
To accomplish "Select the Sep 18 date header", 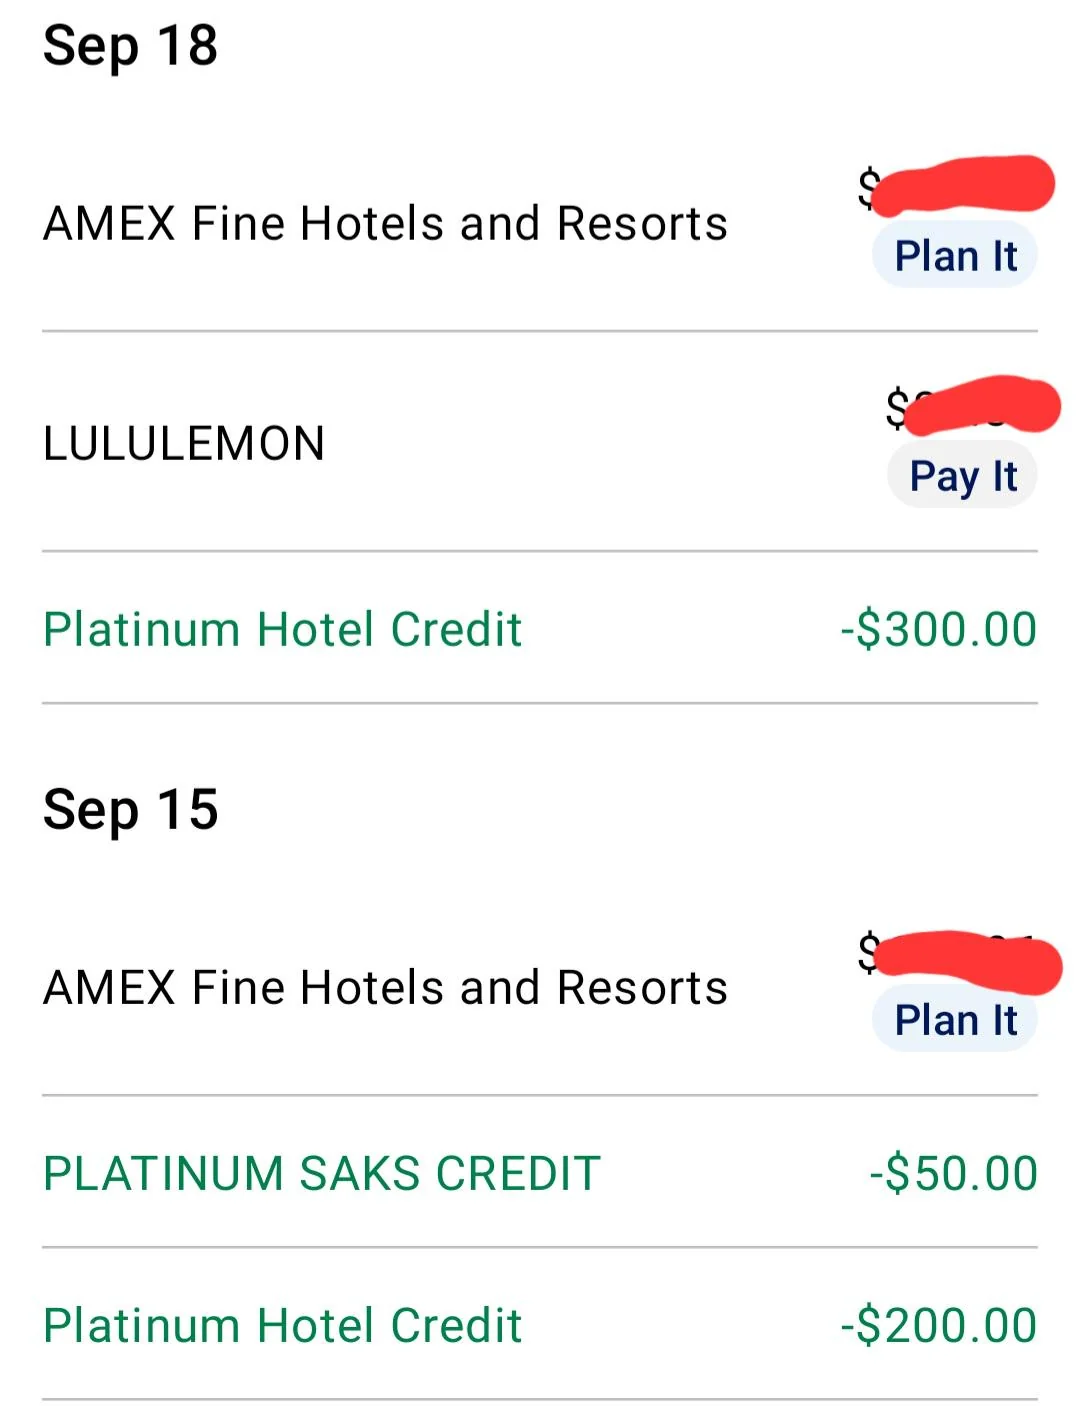I will point(130,46).
